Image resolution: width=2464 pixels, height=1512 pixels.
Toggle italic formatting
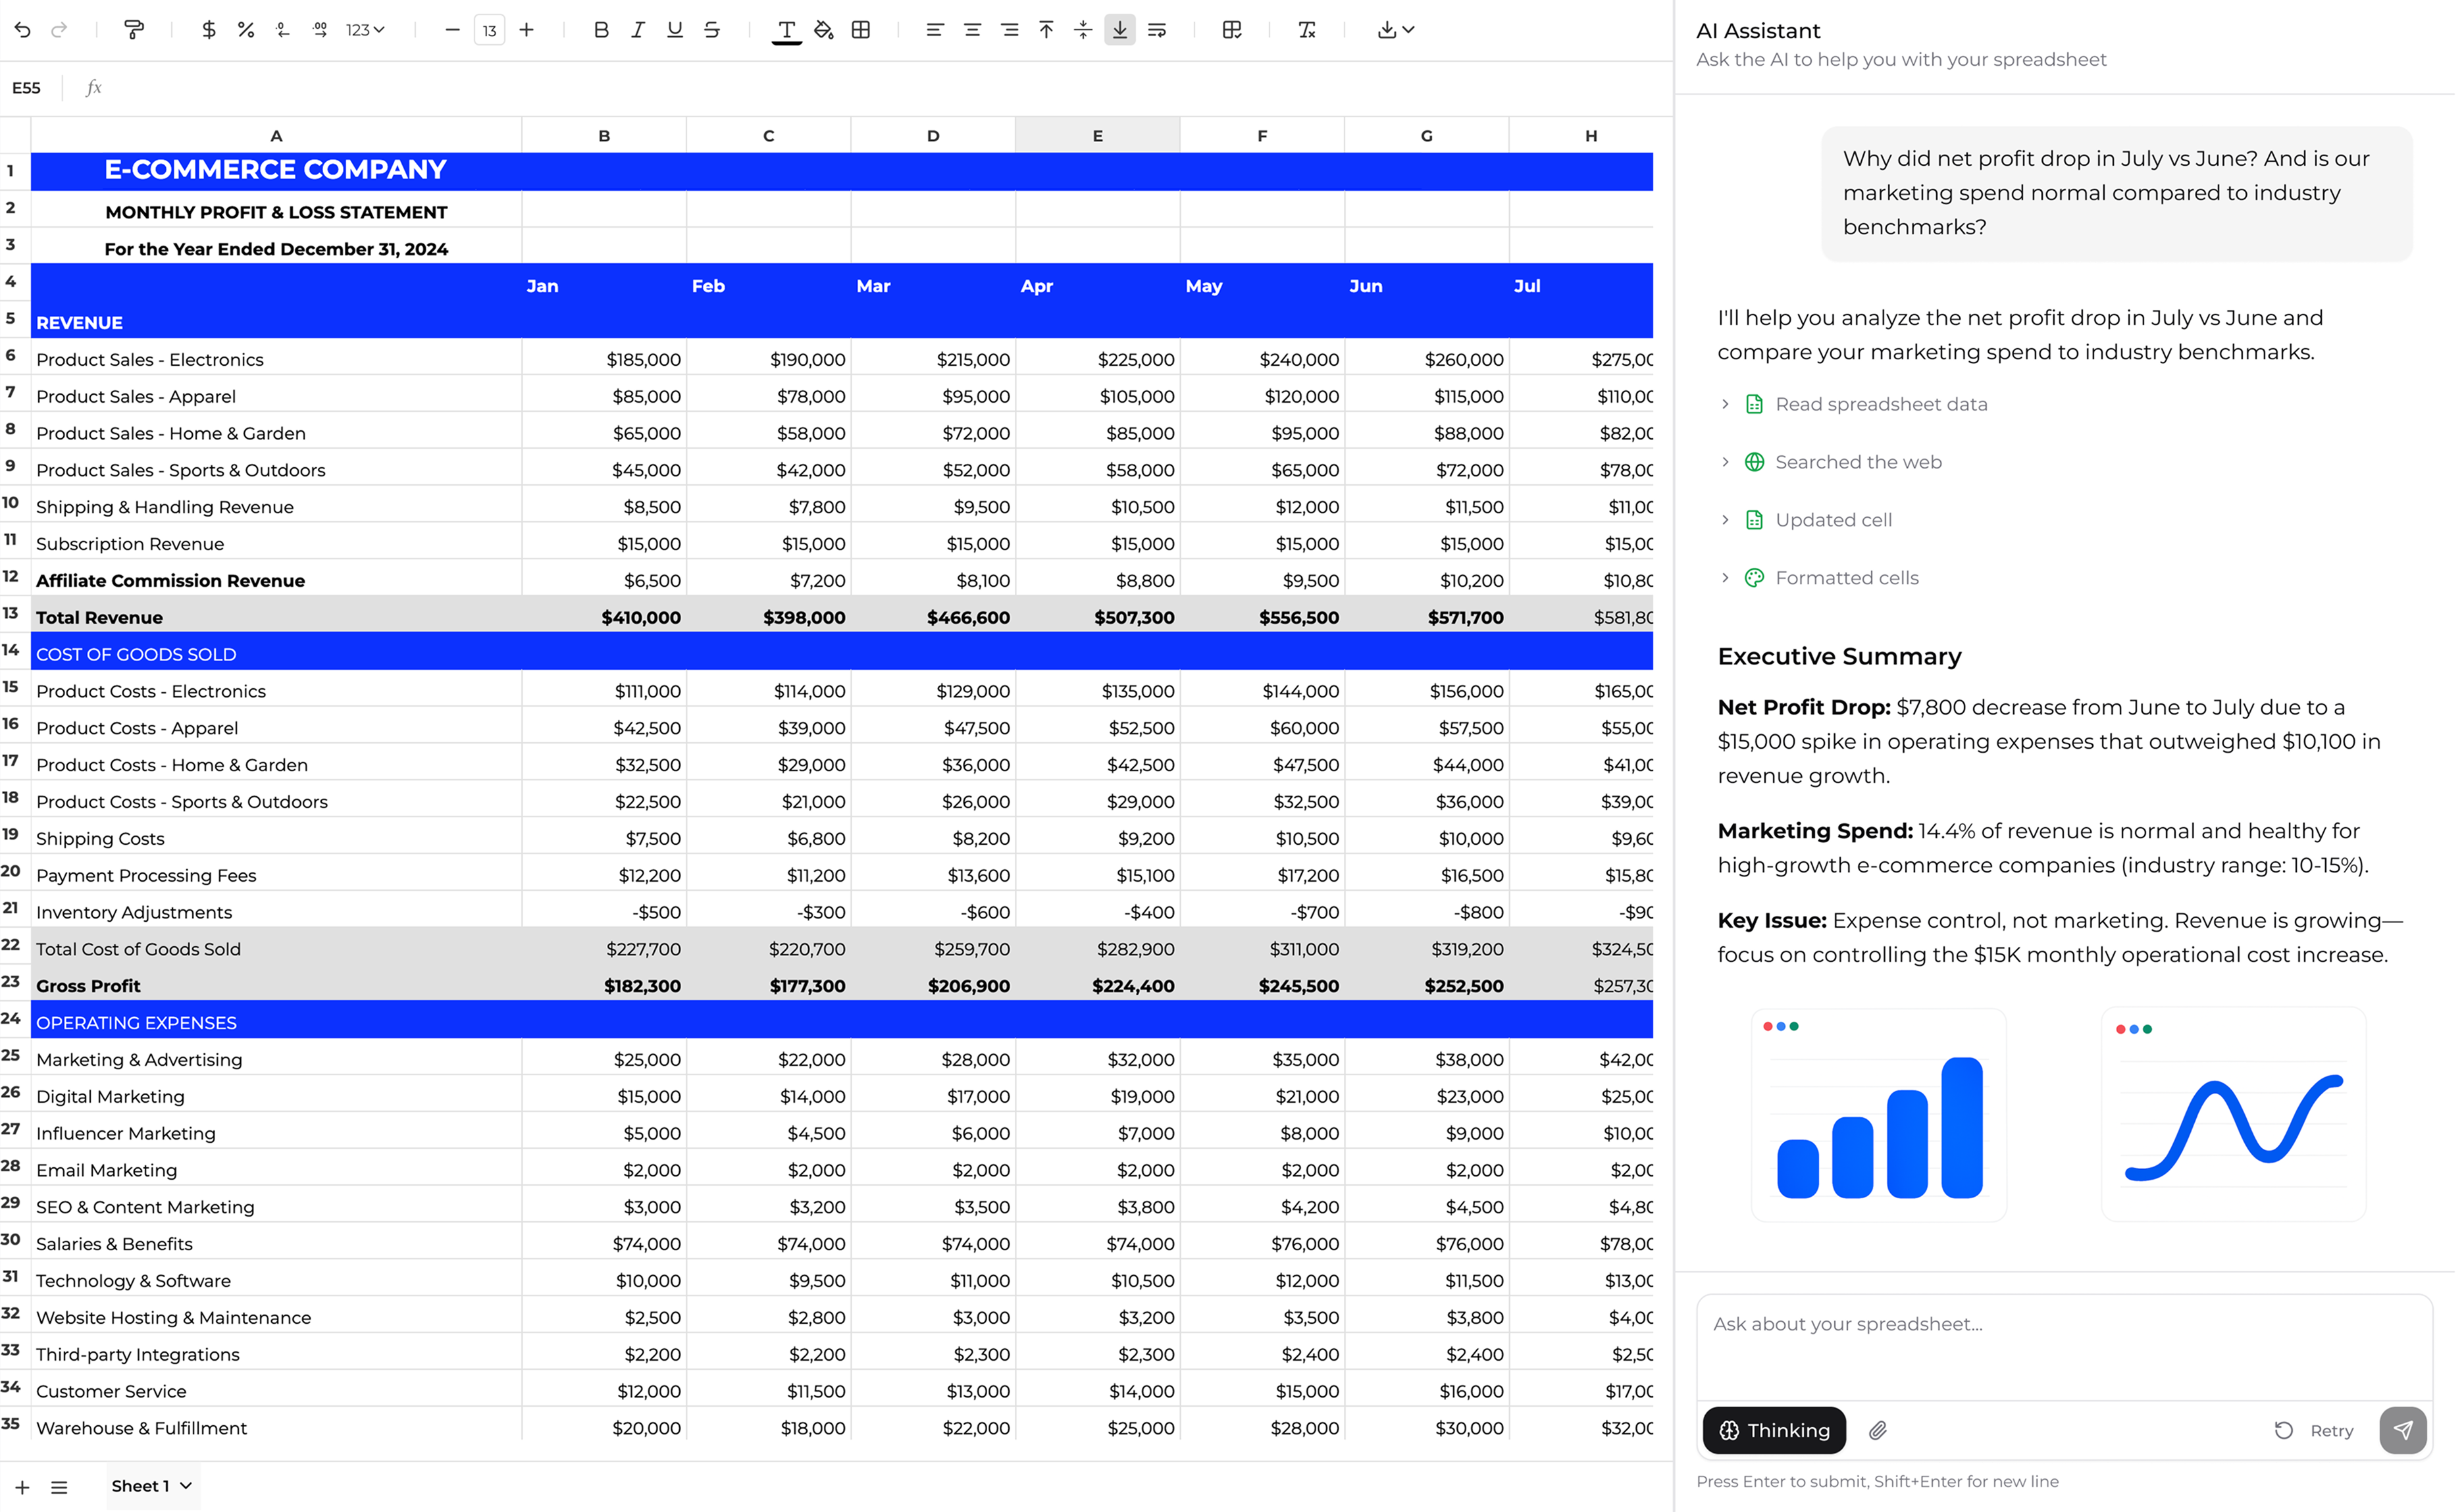click(637, 30)
